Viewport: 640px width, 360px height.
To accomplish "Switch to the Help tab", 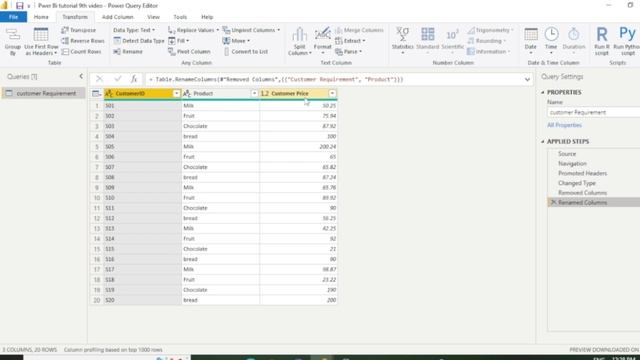I will [207, 17].
